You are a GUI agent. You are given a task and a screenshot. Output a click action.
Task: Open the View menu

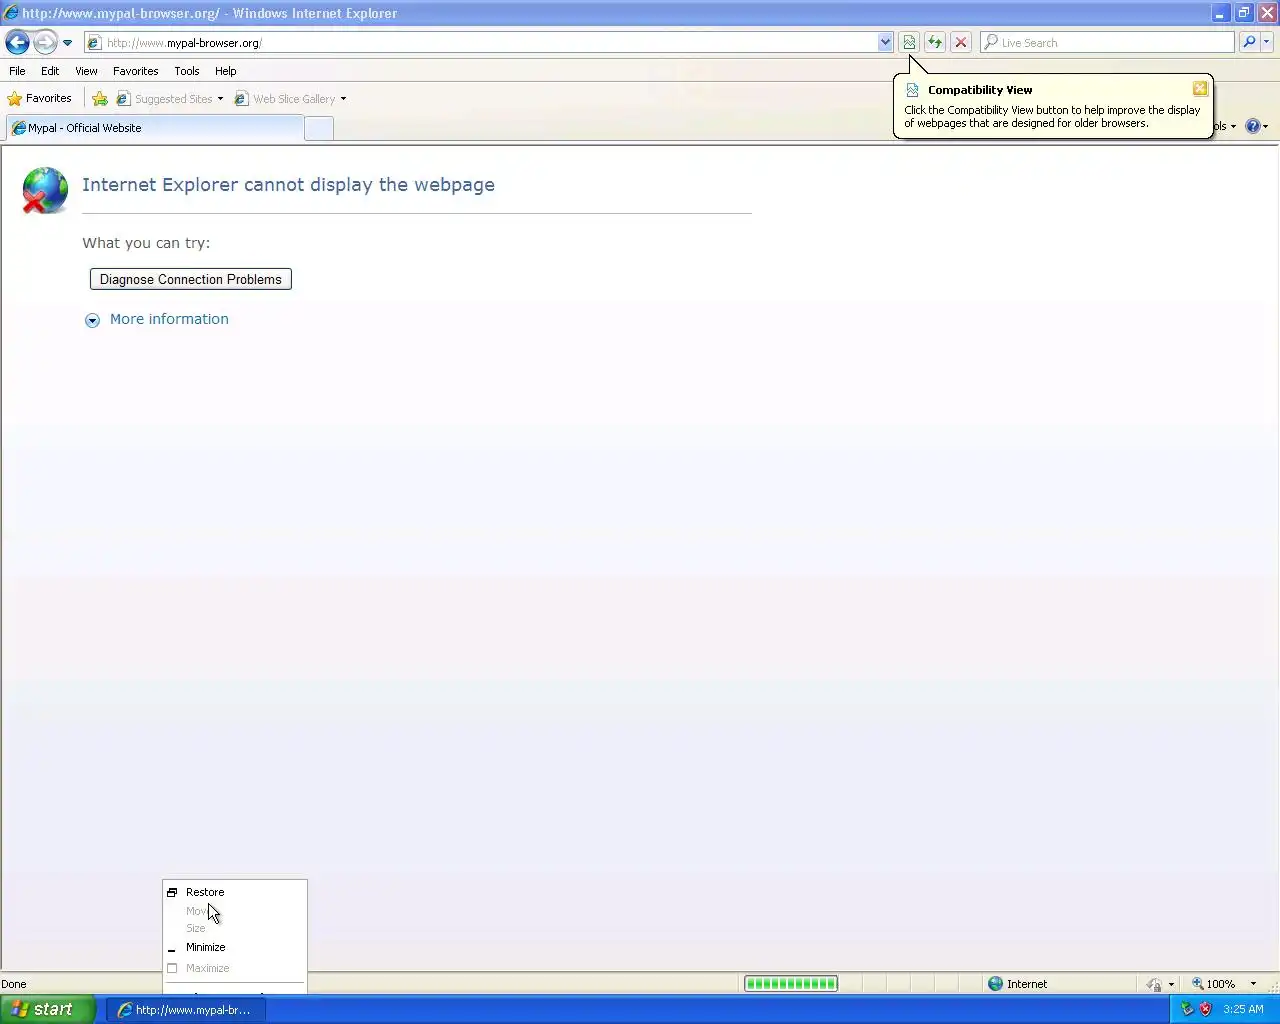86,71
